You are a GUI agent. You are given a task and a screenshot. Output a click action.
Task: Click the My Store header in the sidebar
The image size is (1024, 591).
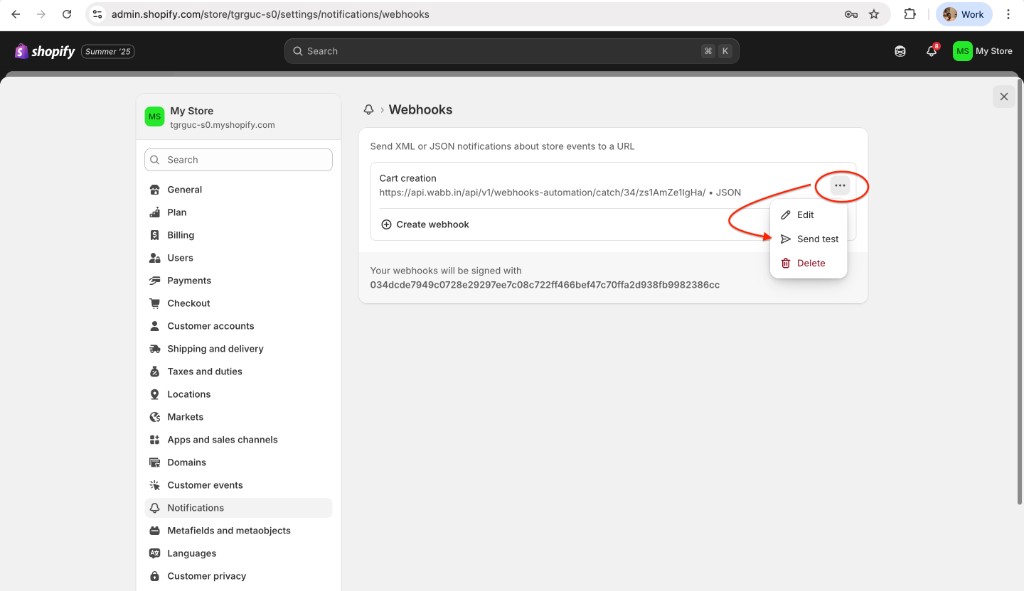point(238,117)
